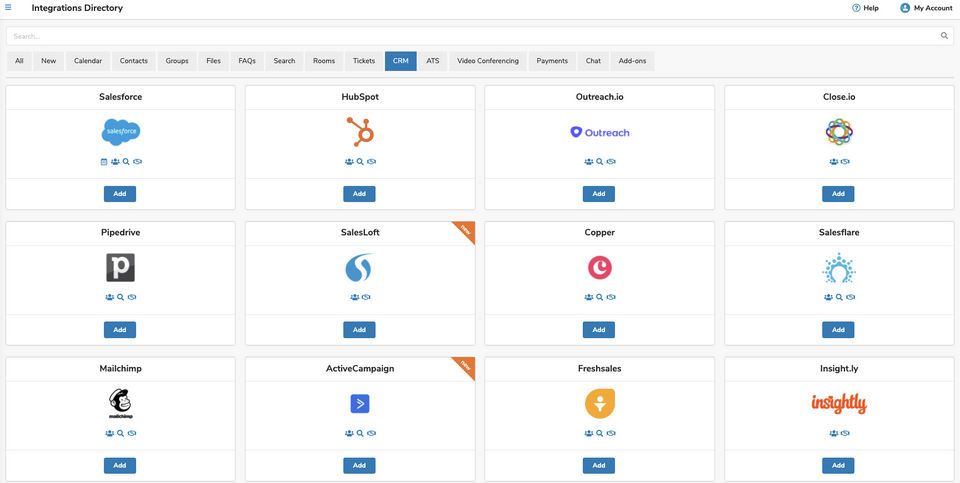Image resolution: width=960 pixels, height=483 pixels.
Task: Open the hamburger menu icon
Action: pyautogui.click(x=8, y=7)
